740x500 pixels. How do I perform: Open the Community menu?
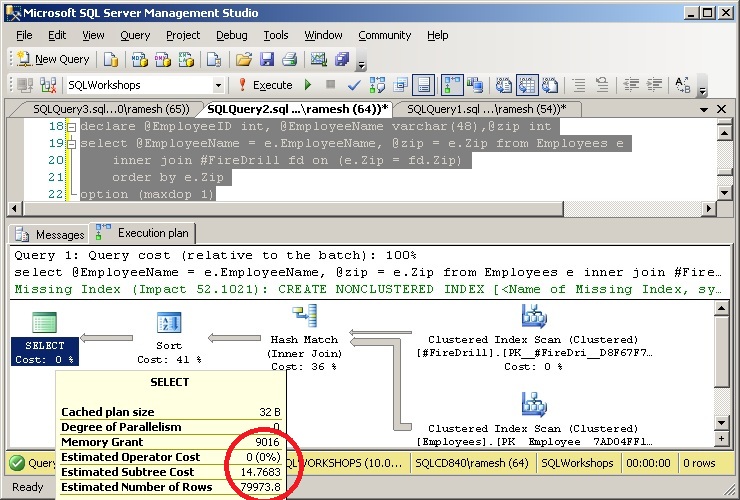click(x=385, y=35)
